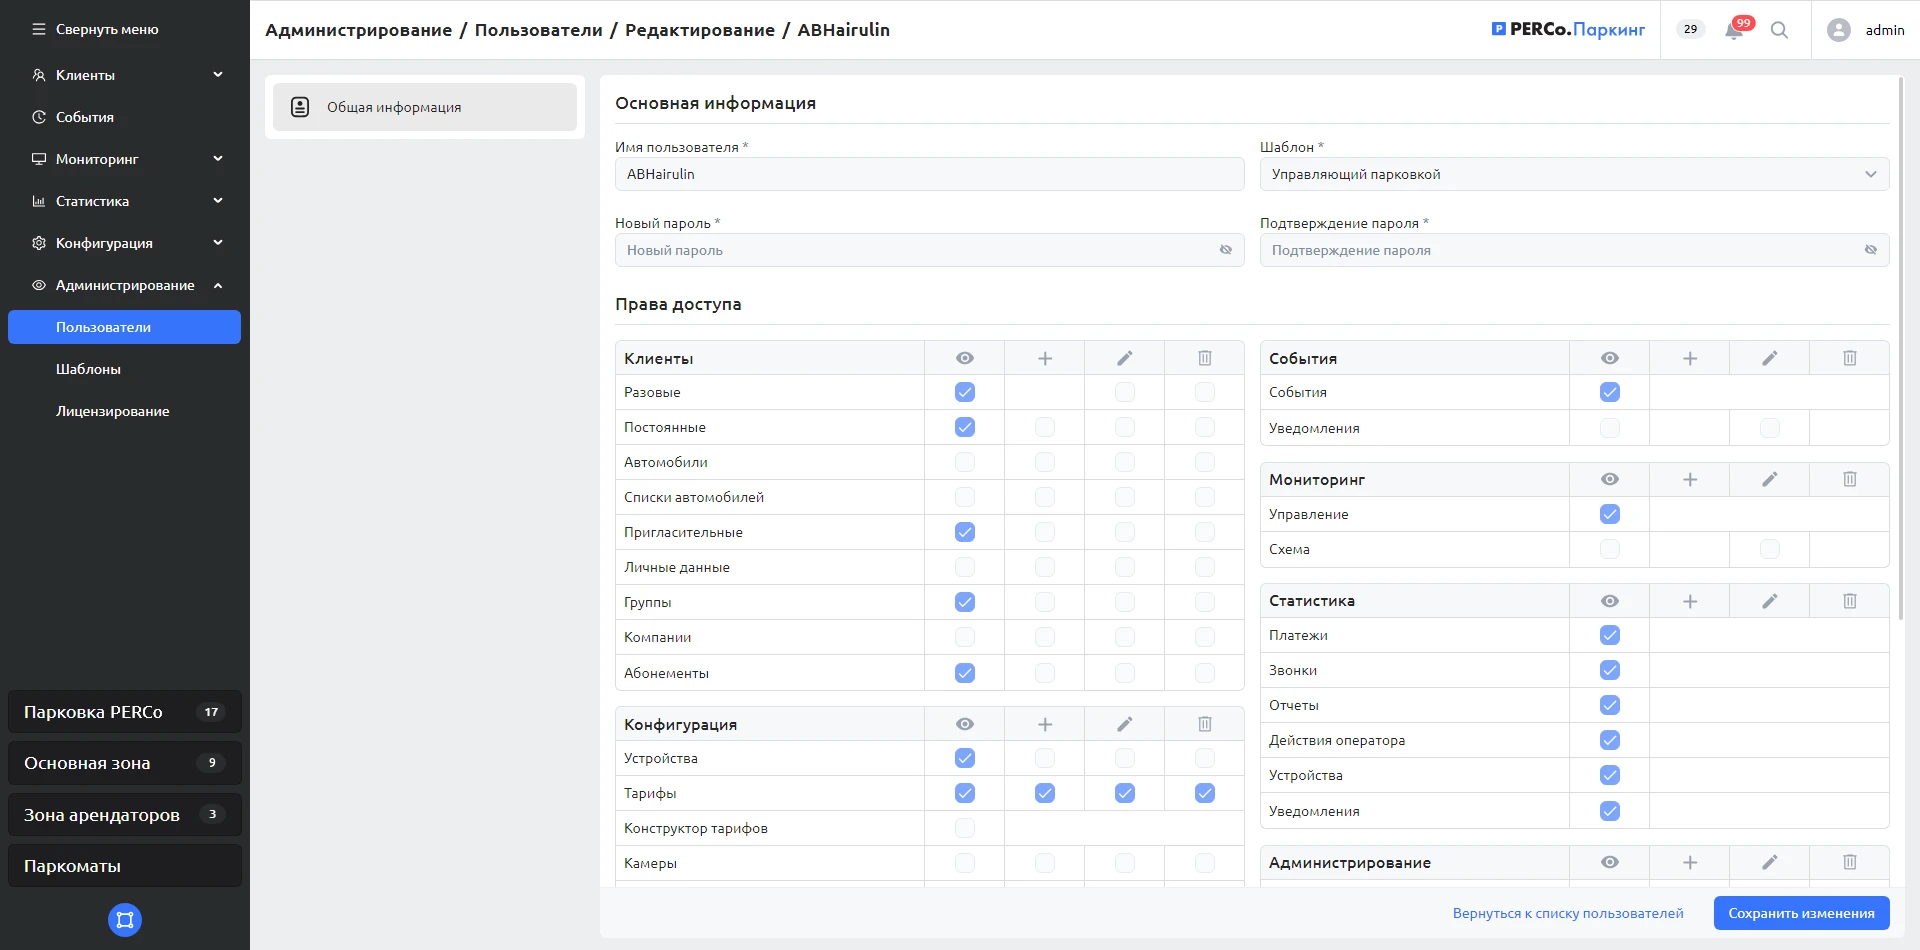Click the admin user avatar icon
Screen dimensions: 1920x950
tap(1838, 30)
